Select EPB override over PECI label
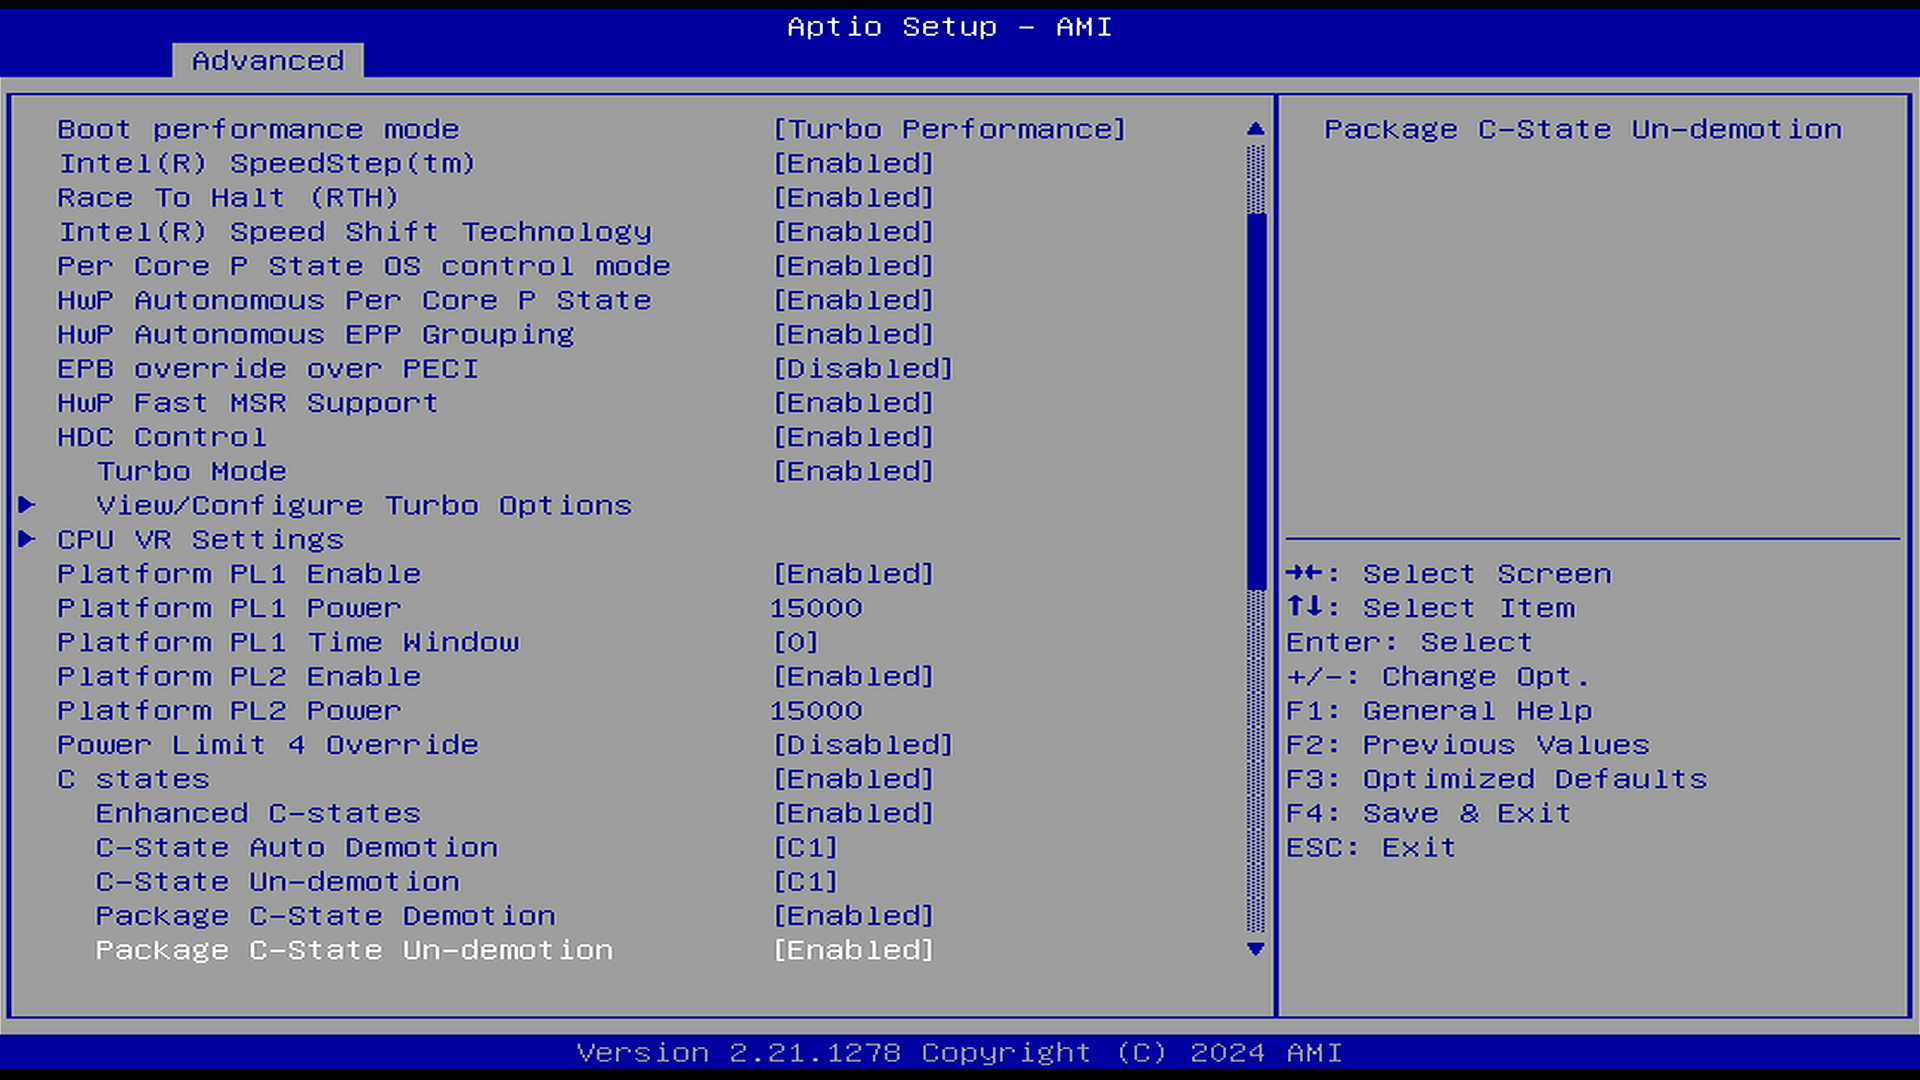Image resolution: width=1920 pixels, height=1080 pixels. coord(268,369)
